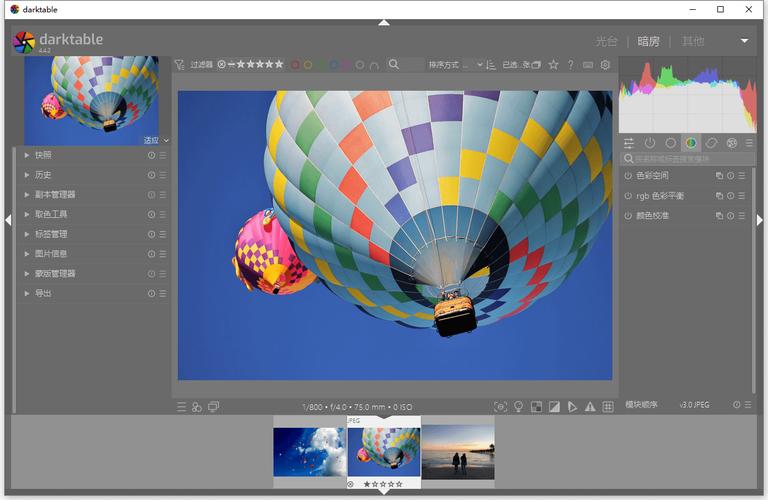Collapse right panel with right edge arrow
This screenshot has height=500, width=768.
point(760,220)
